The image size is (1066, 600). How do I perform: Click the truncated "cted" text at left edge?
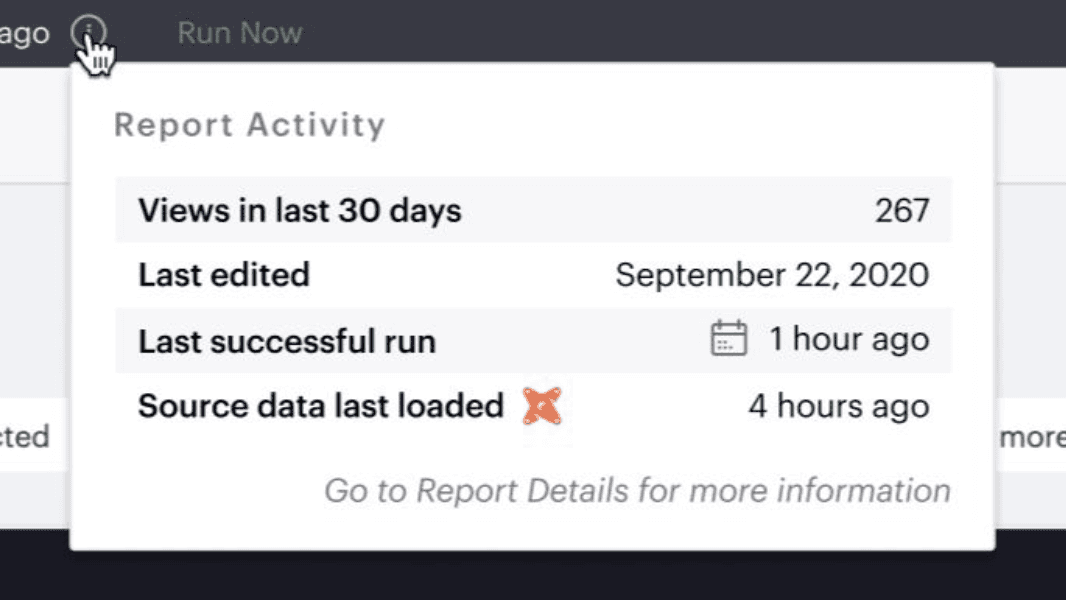[x=24, y=437]
